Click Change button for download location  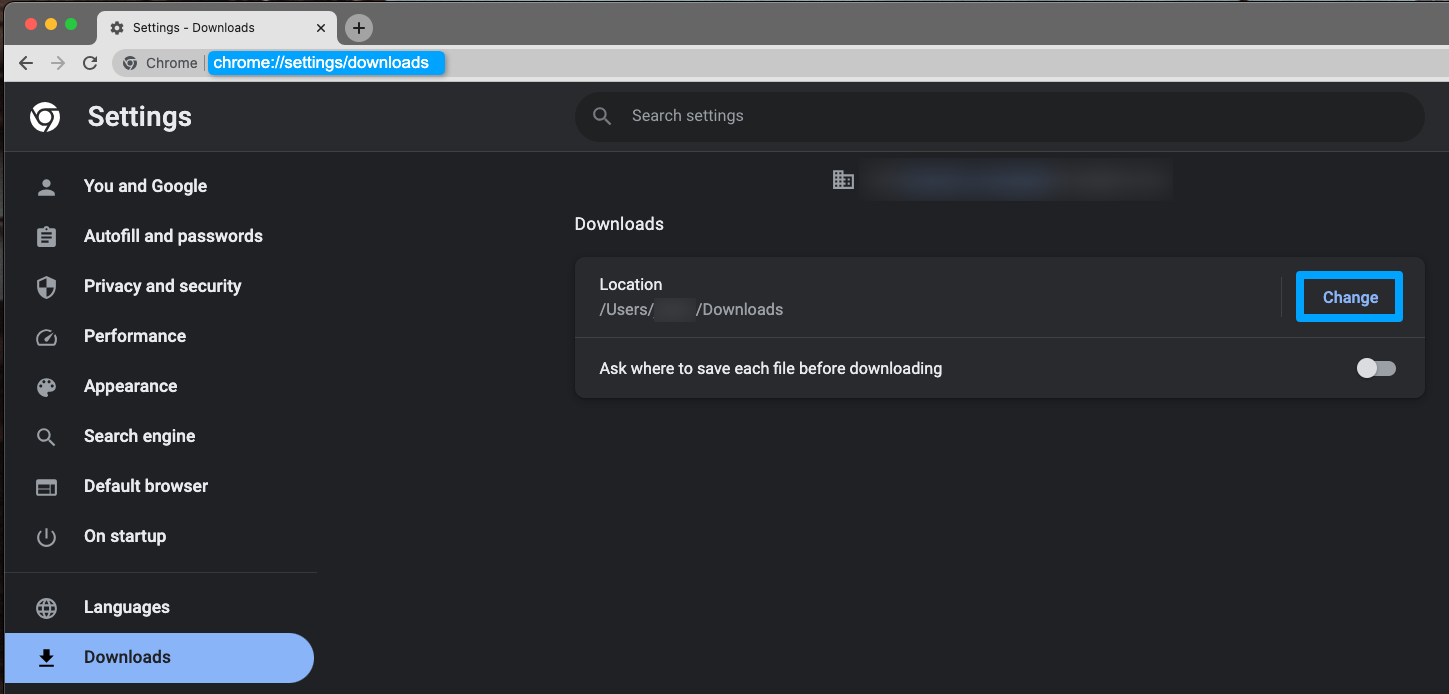pyautogui.click(x=1349, y=297)
